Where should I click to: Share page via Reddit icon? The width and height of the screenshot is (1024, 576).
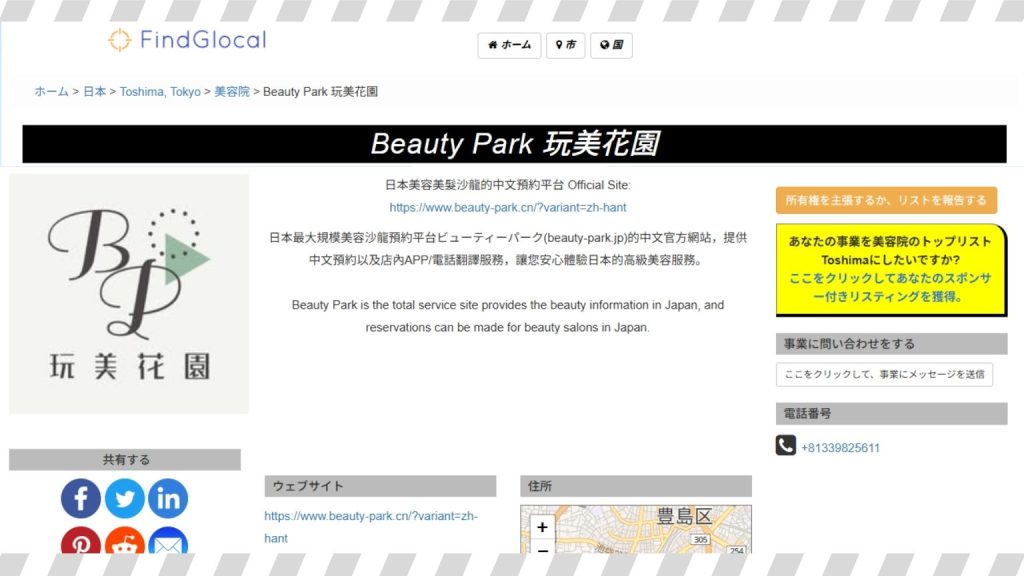point(125,542)
